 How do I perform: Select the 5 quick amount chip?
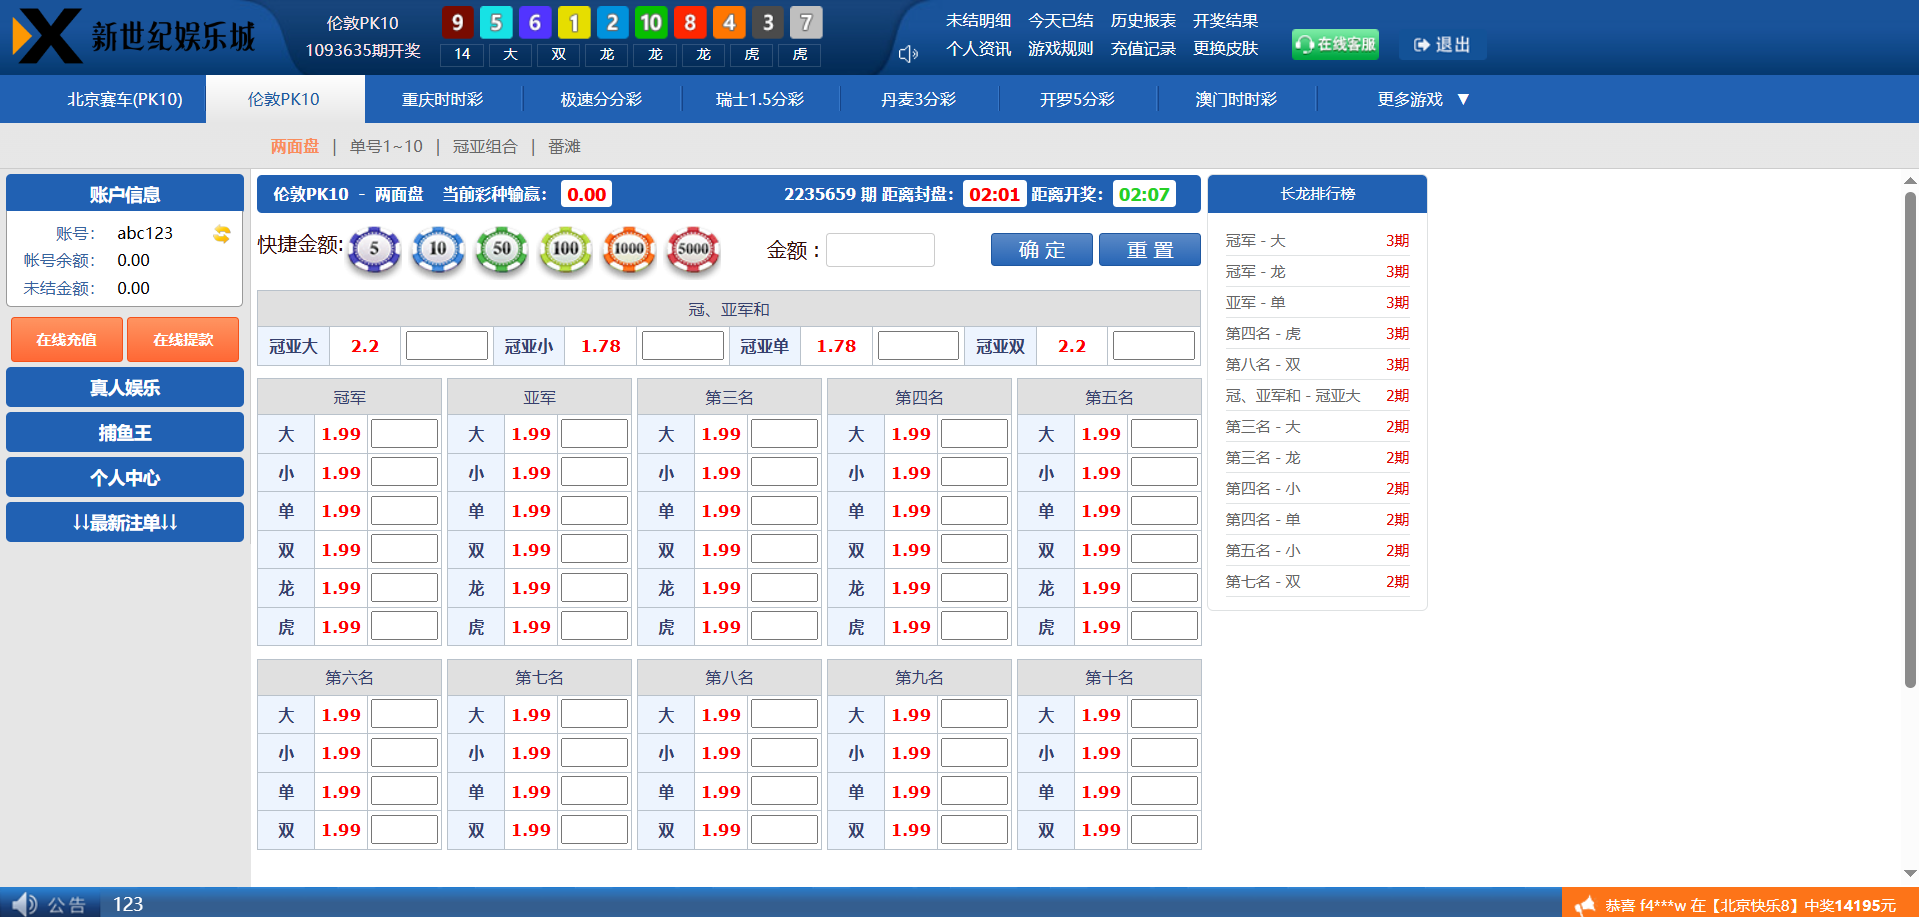[x=374, y=249]
